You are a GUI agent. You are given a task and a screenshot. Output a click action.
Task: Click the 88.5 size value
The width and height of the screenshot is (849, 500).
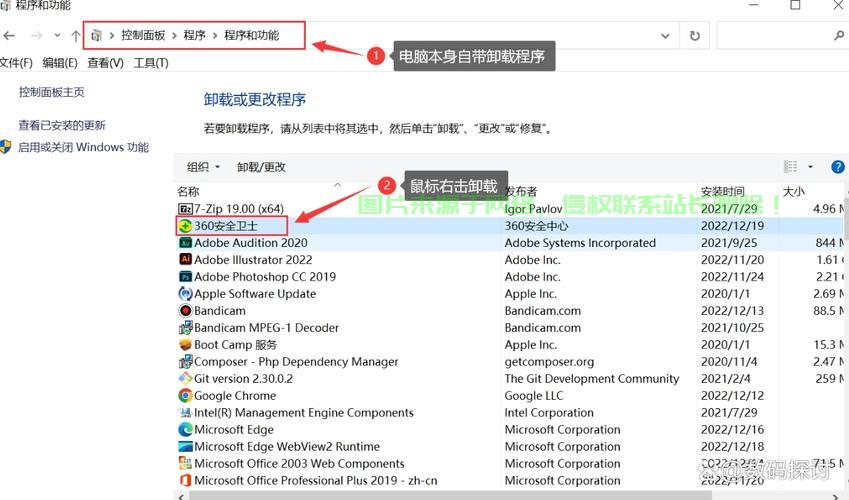pos(824,310)
